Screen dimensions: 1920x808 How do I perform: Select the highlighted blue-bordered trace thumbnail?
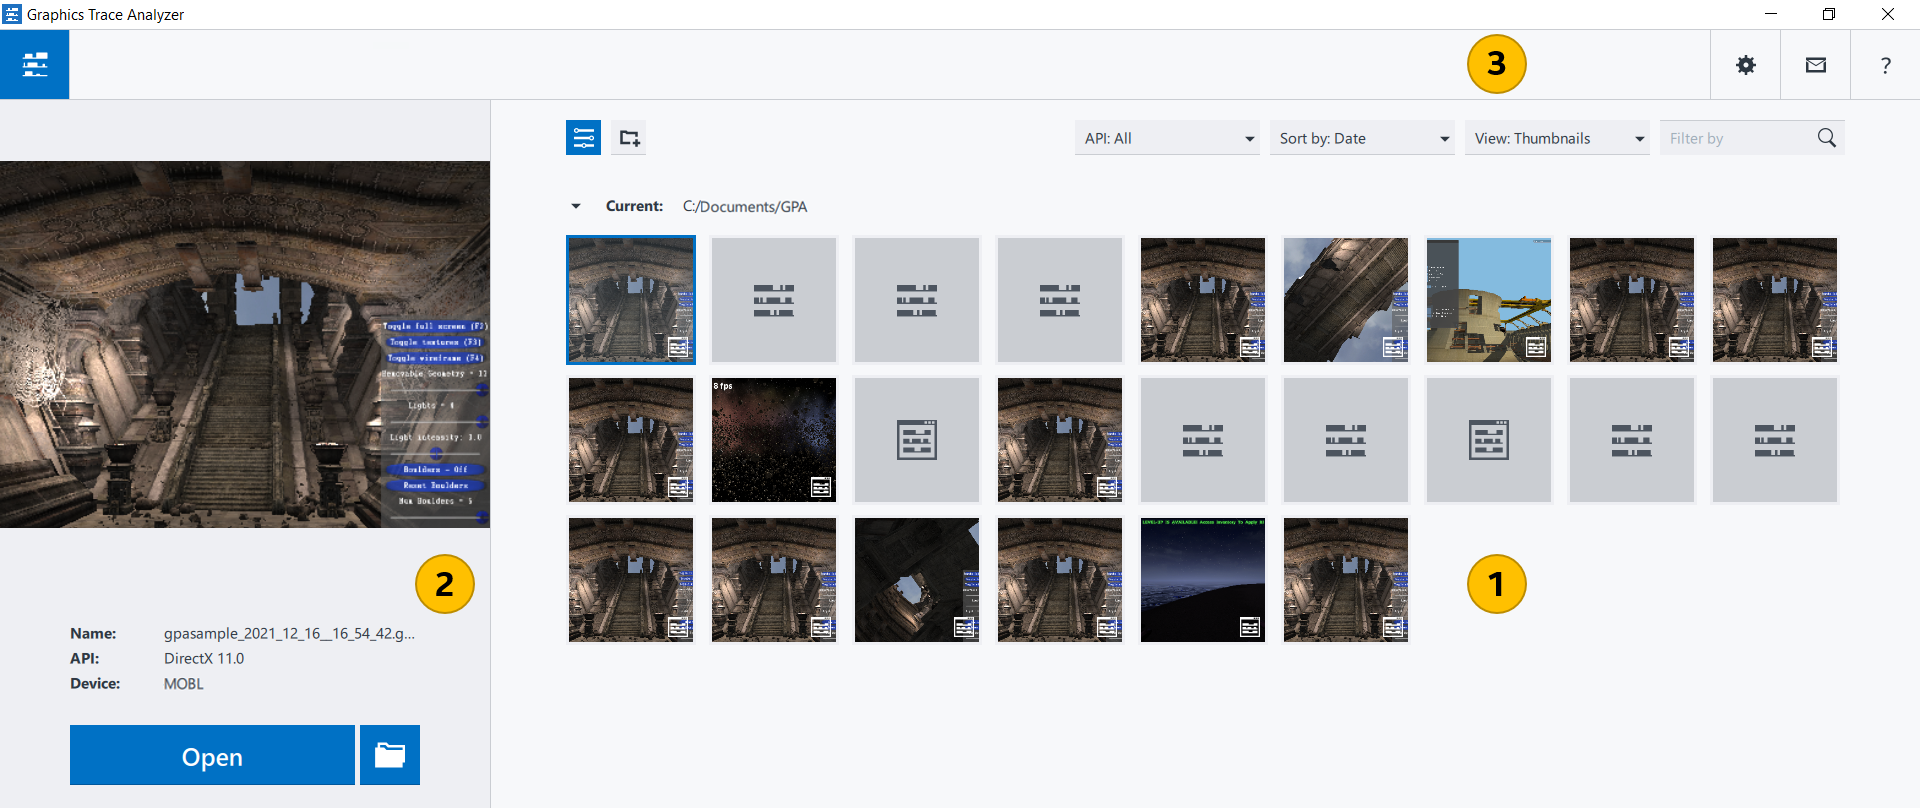click(631, 300)
